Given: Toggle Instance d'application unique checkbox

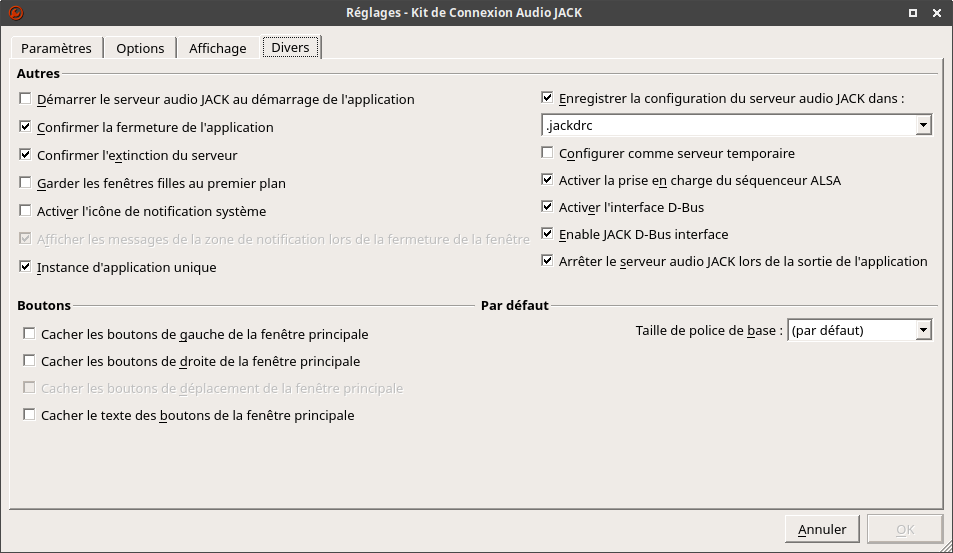Looking at the screenshot, I should click(26, 267).
